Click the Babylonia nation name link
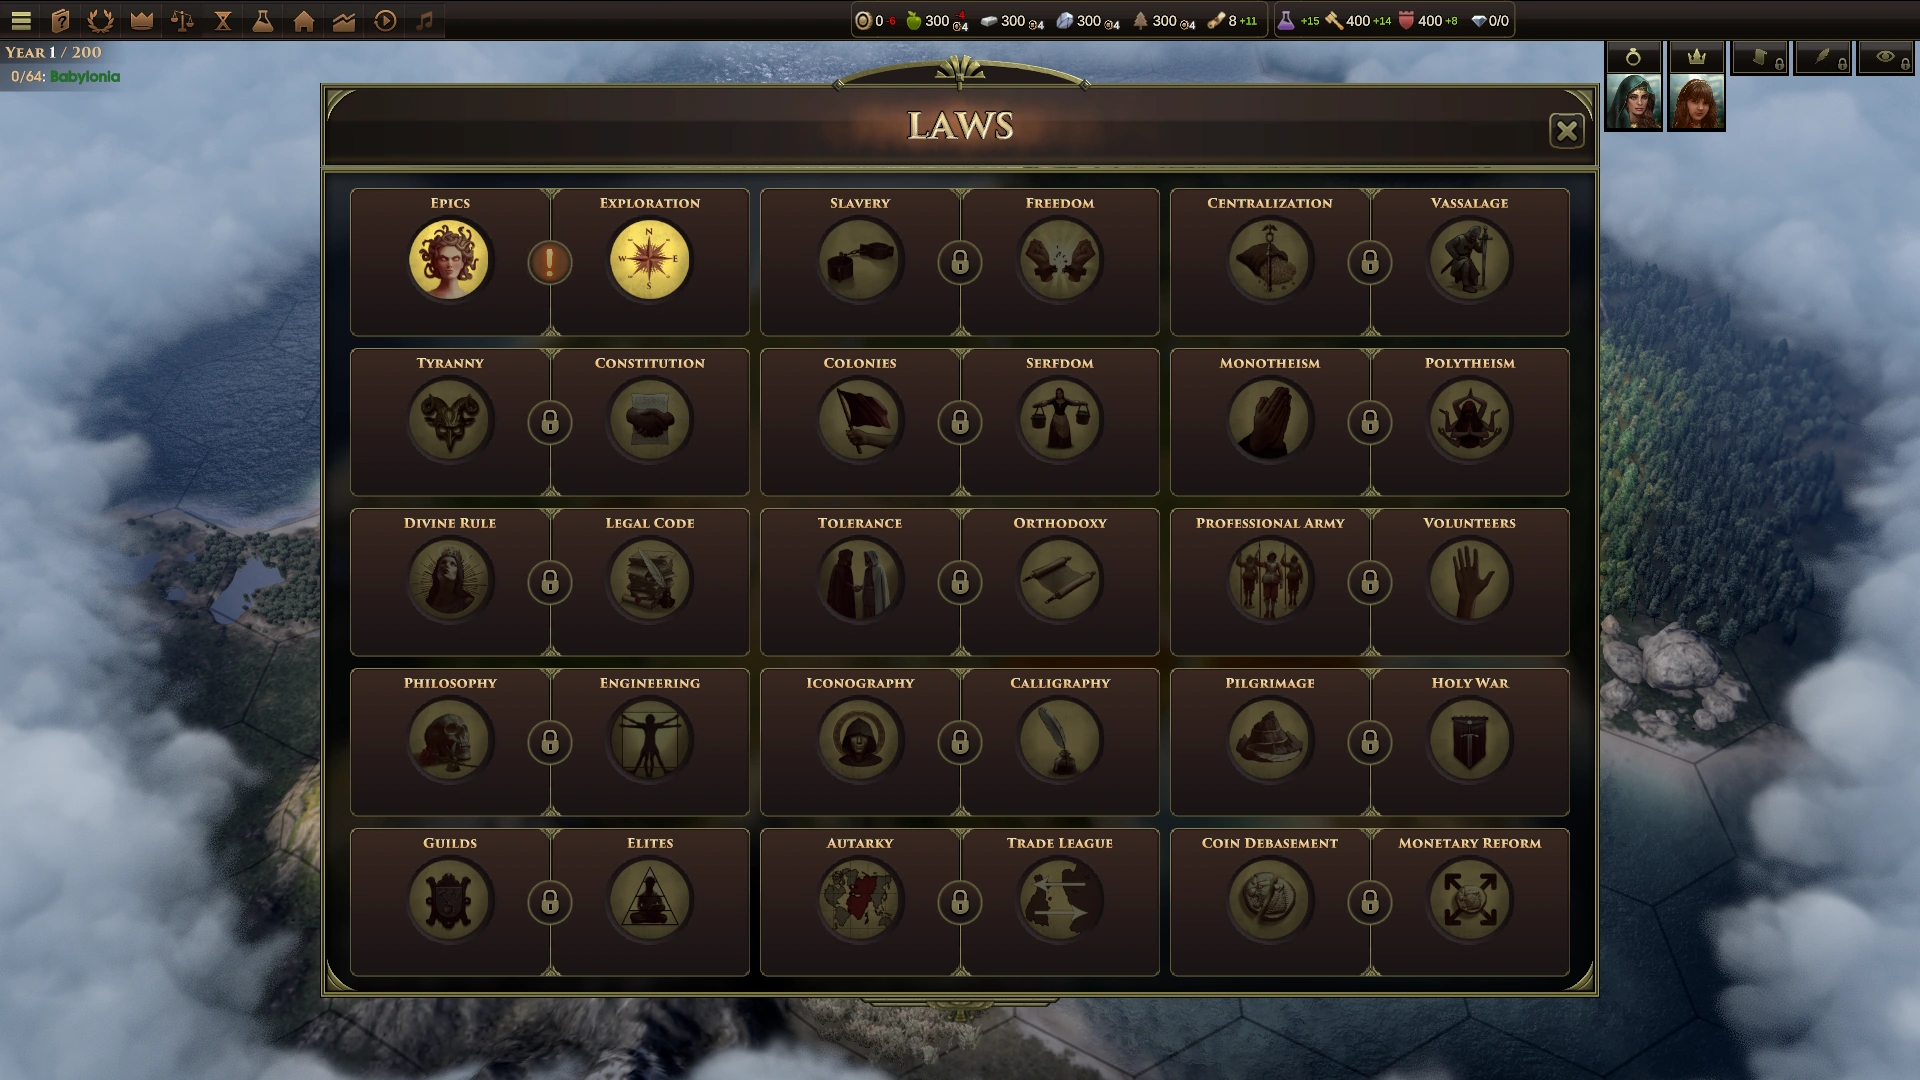Viewport: 1920px width, 1080px height. 85,77
